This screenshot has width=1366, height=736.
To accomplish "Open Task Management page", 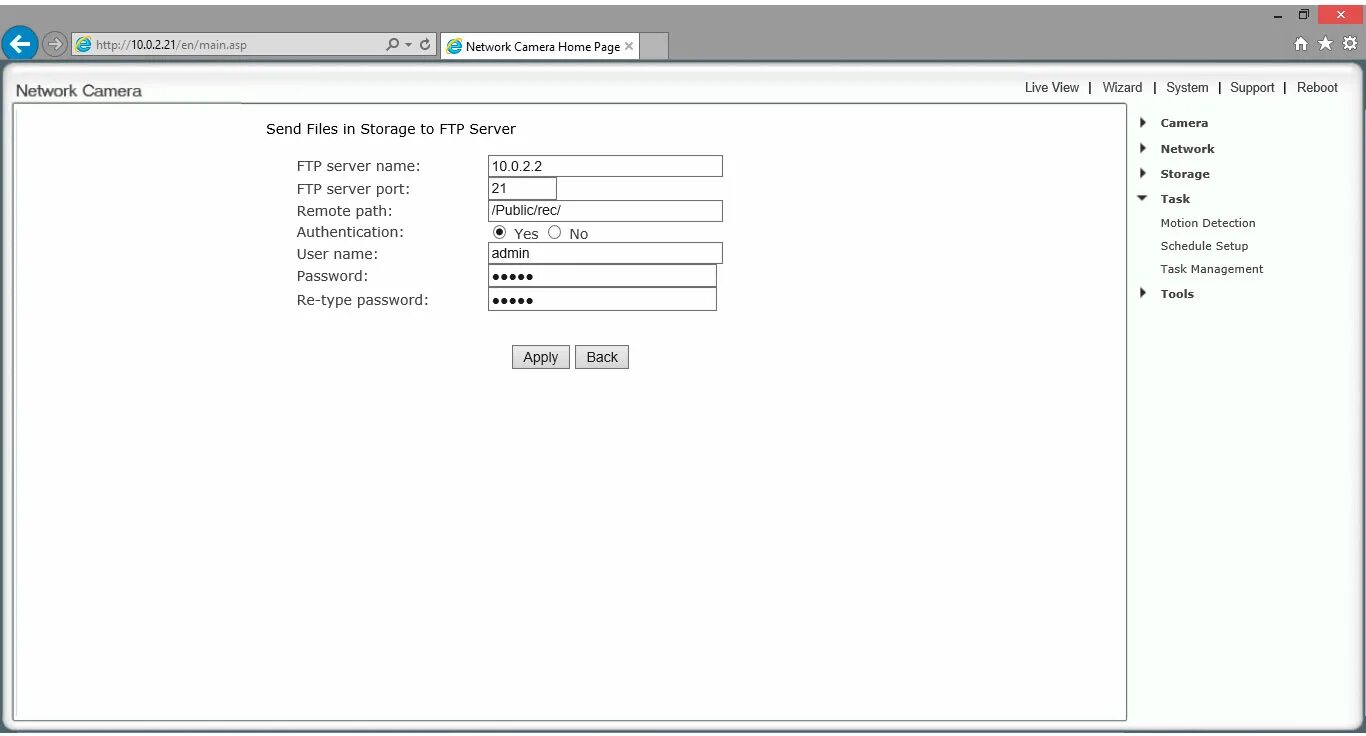I will [x=1212, y=269].
